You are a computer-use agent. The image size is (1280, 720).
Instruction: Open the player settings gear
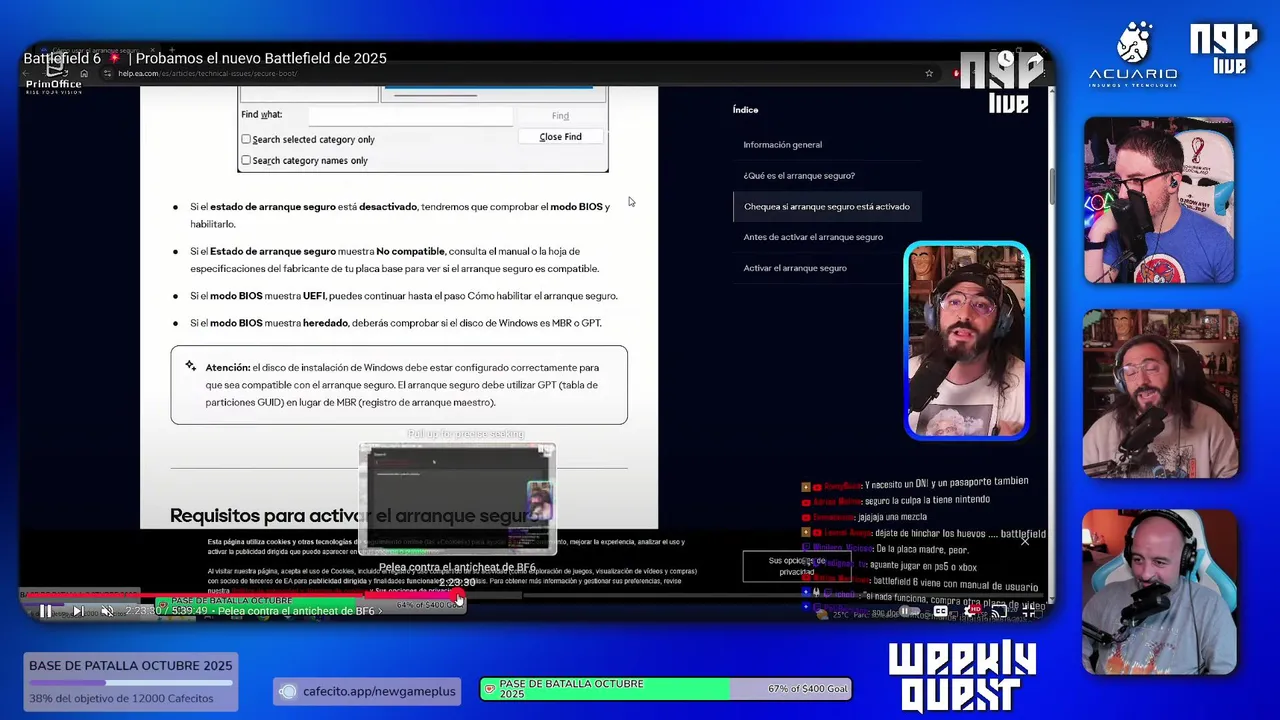(972, 611)
